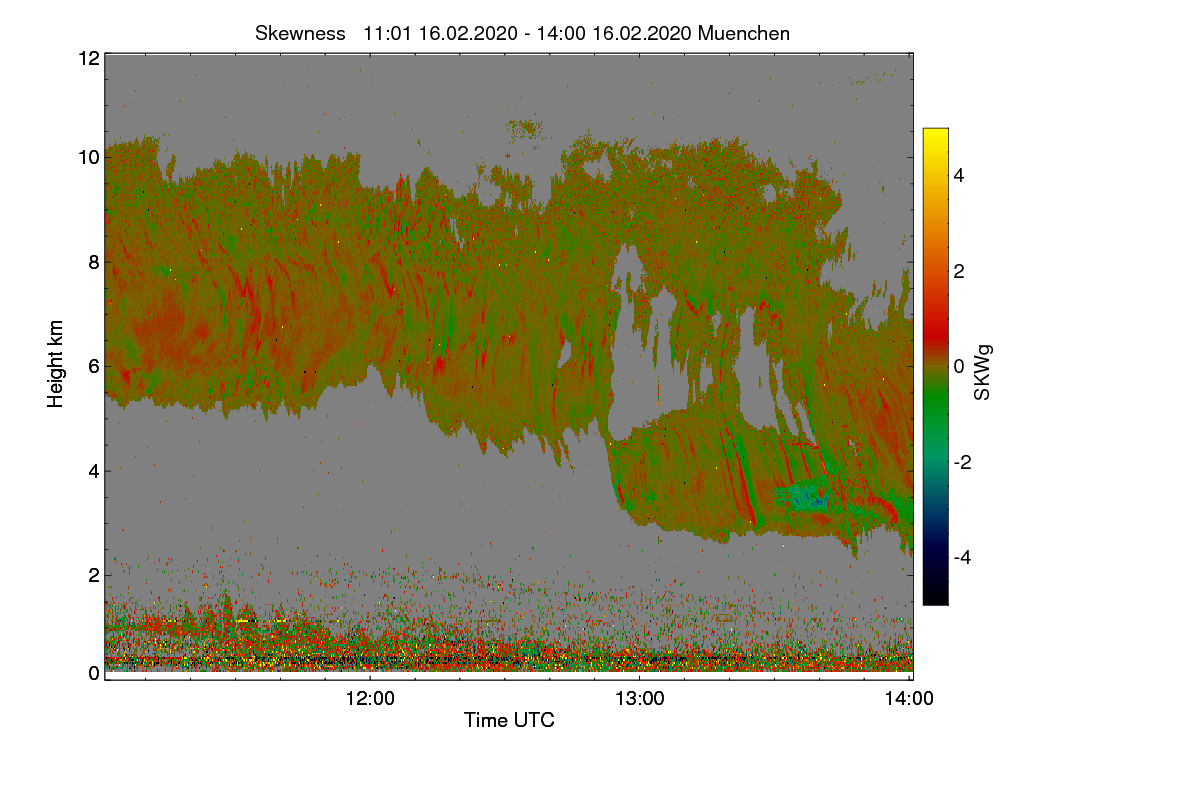
Task: Click the "Time UTC" x-axis label
Action: [509, 719]
